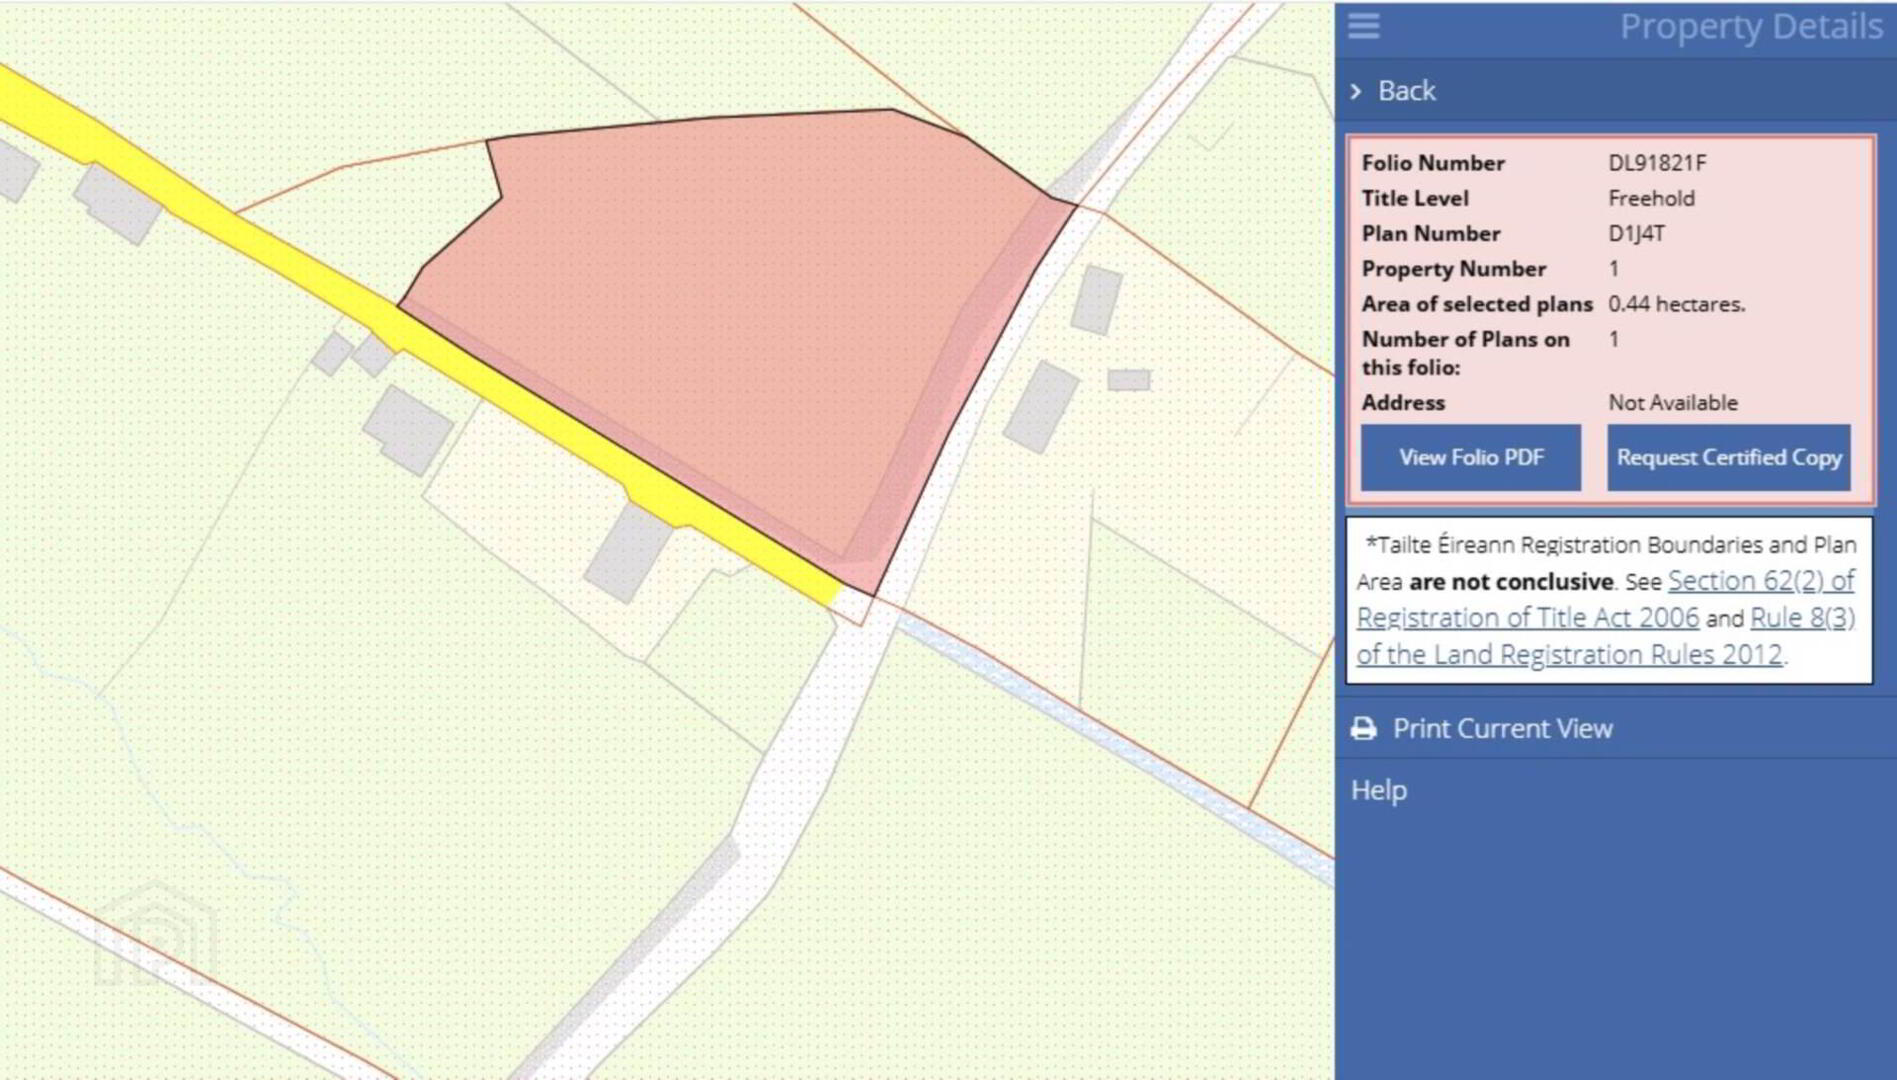
Task: Click the printer icon
Action: coord(1363,728)
